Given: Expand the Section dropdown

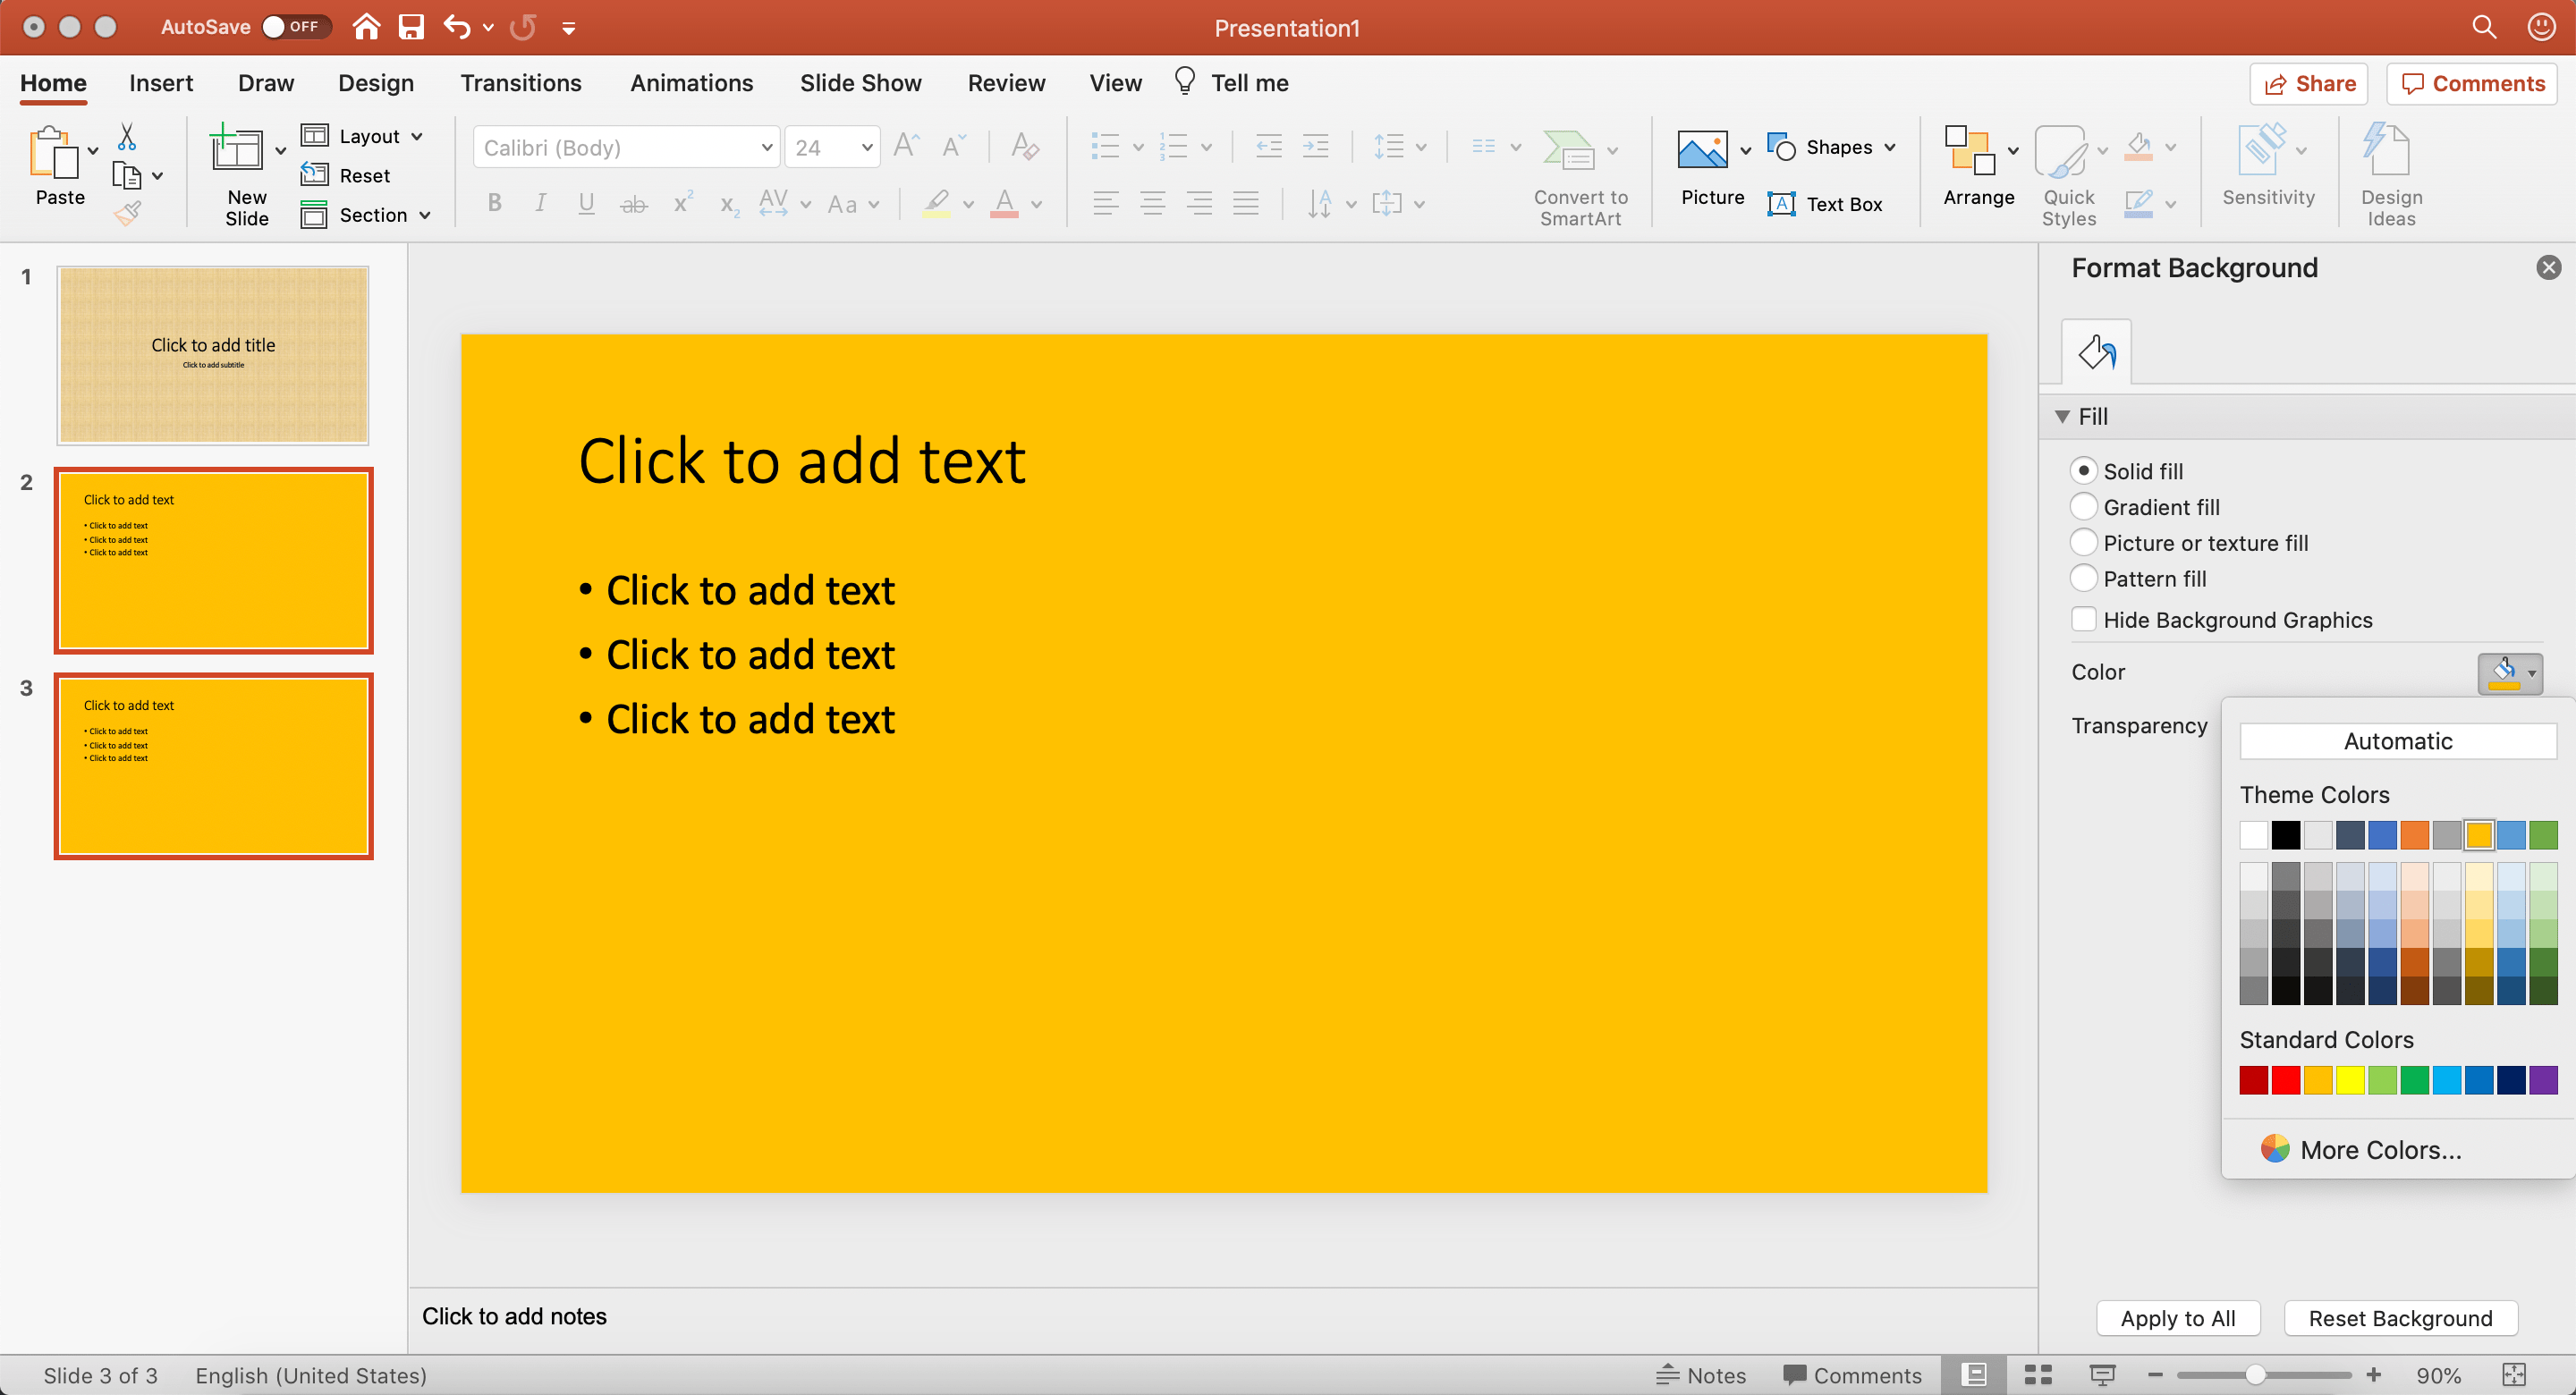Looking at the screenshot, I should coord(366,215).
